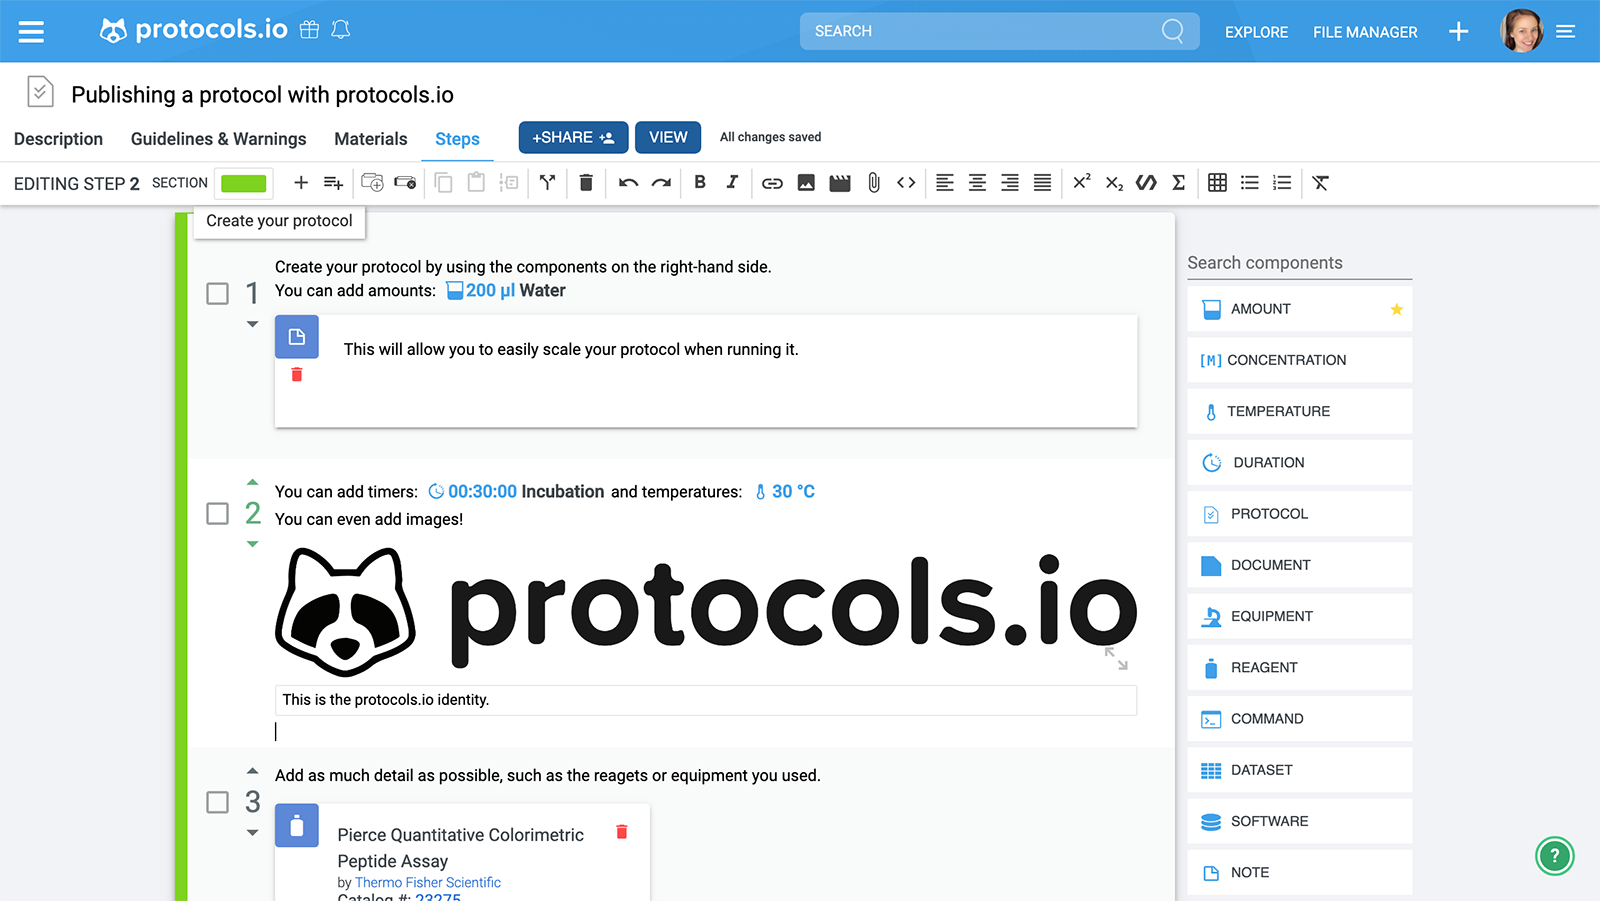Edit the image caption field
1600x901 pixels.
[705, 700]
